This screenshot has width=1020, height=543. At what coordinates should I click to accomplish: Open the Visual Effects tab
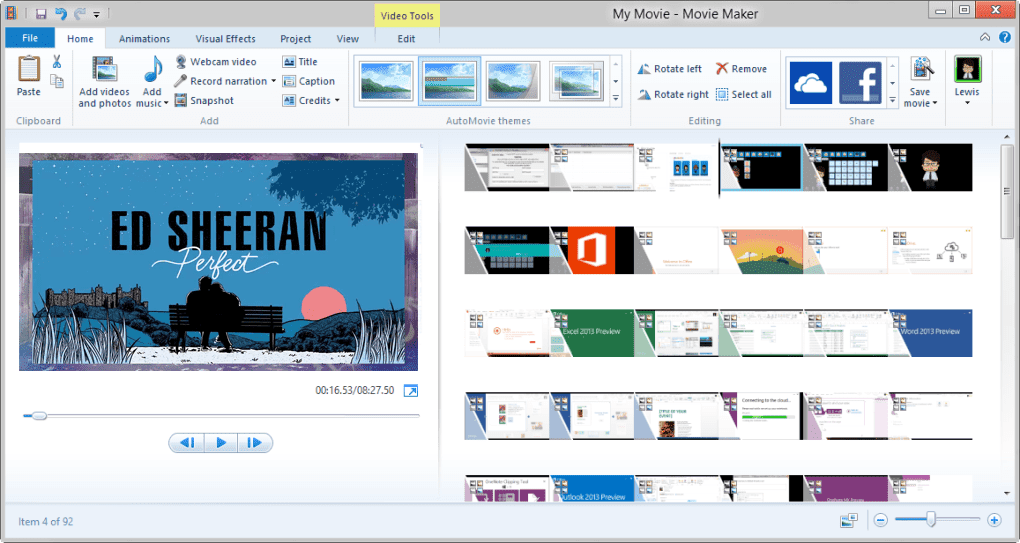pos(226,38)
